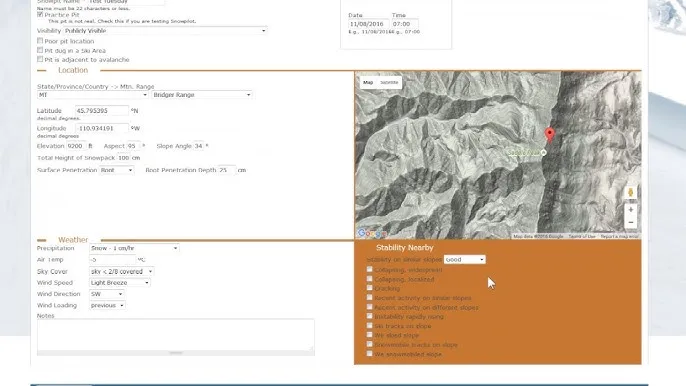This screenshot has height=386, width=686.
Task: Open the Visibility dropdown
Action: point(165,31)
